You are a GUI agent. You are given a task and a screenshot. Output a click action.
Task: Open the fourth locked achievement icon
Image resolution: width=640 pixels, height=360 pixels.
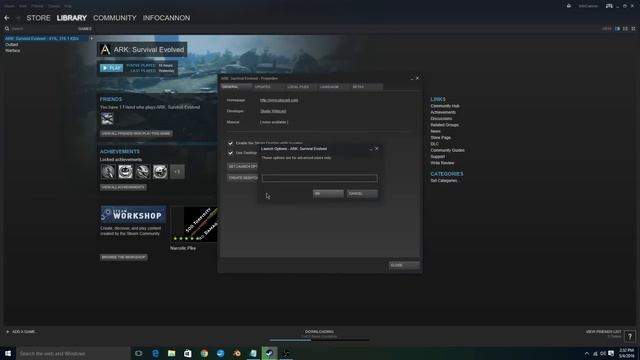(160, 172)
